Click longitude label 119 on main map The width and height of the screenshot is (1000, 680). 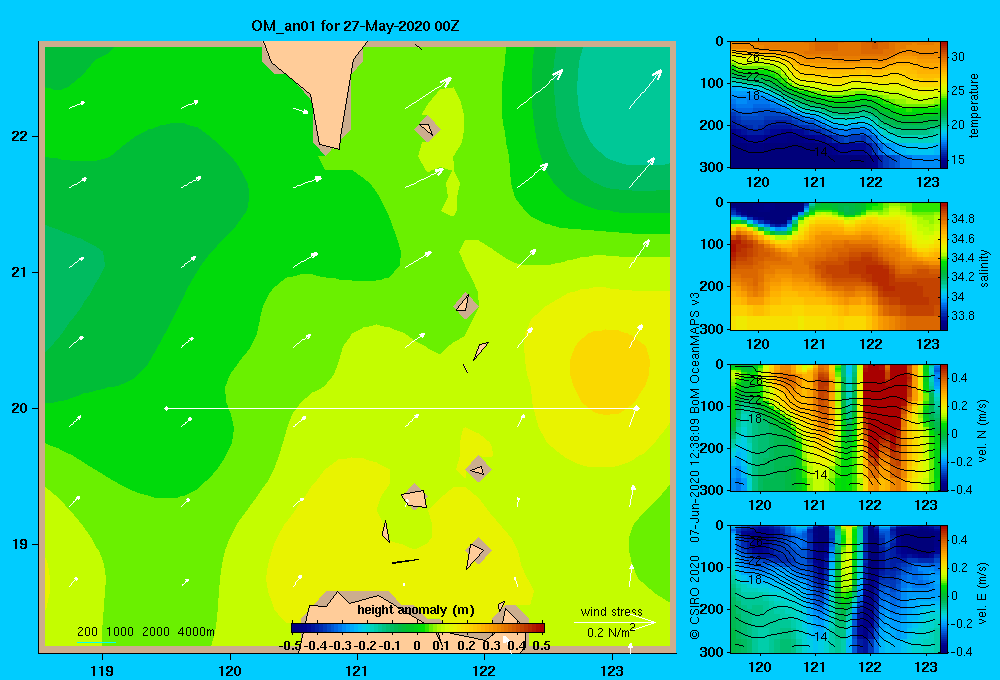pos(102,670)
